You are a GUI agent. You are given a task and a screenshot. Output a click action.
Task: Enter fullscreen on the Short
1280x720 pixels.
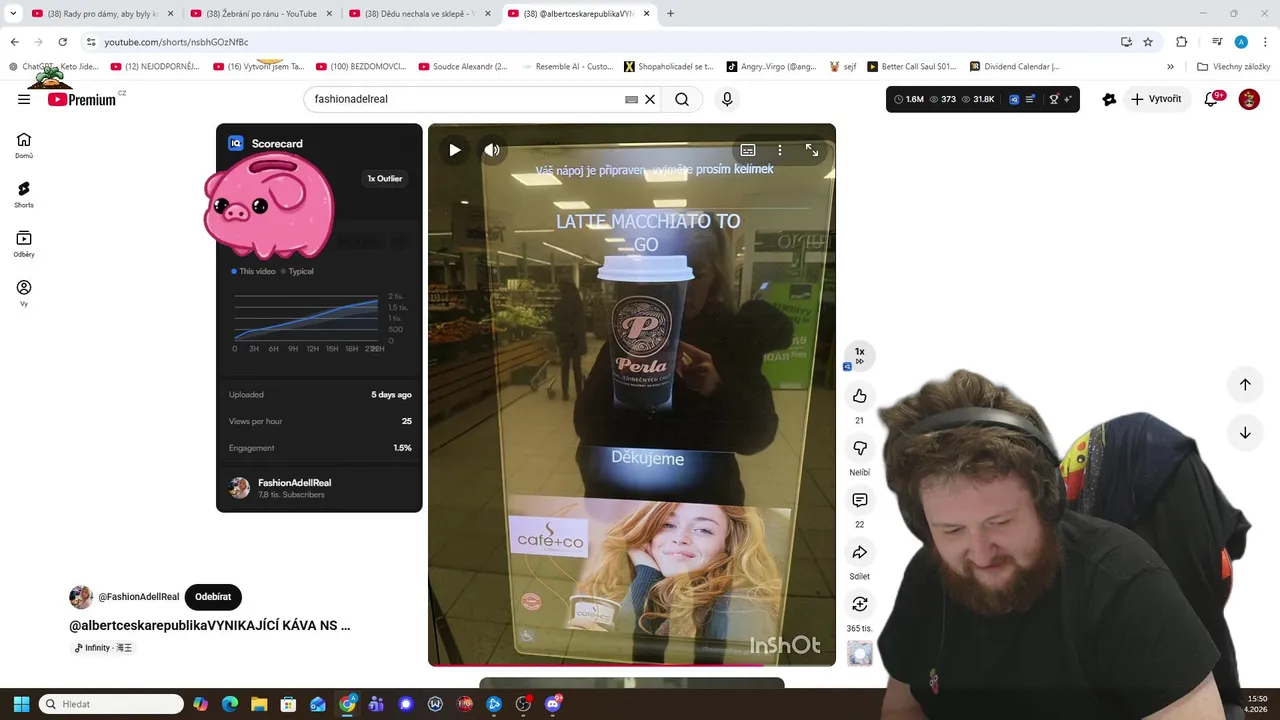tap(812, 150)
